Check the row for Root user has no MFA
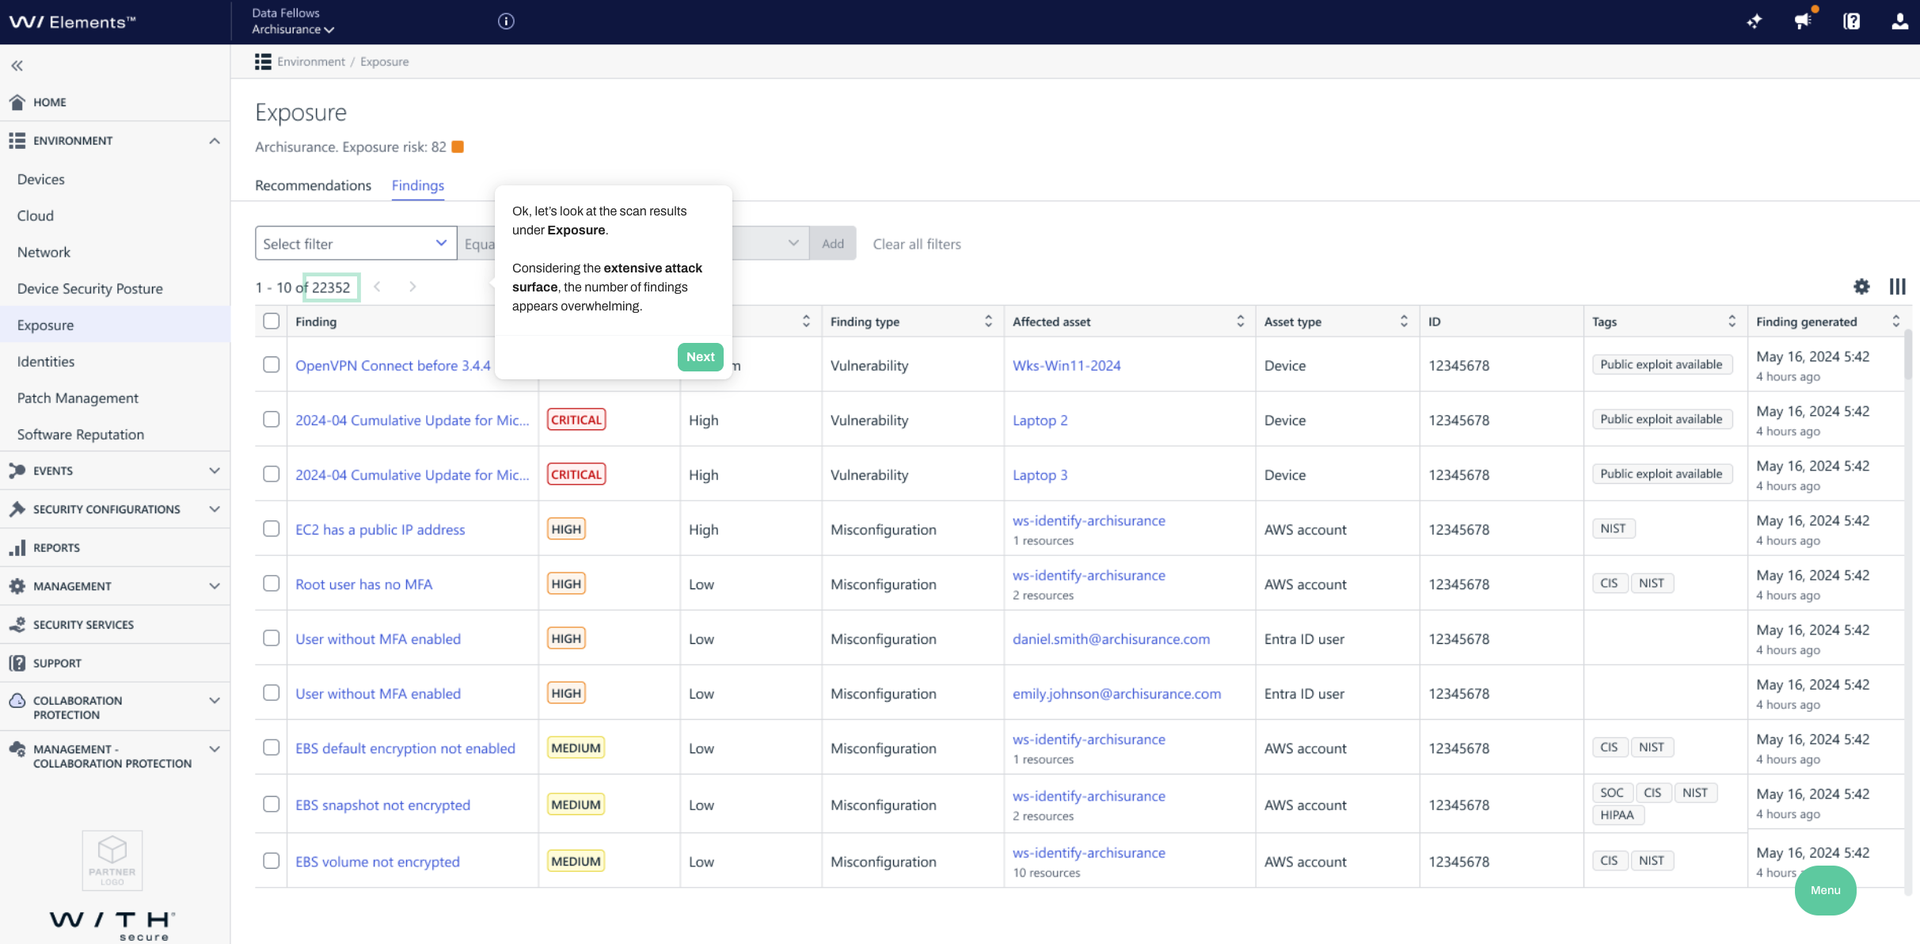 pos(270,583)
